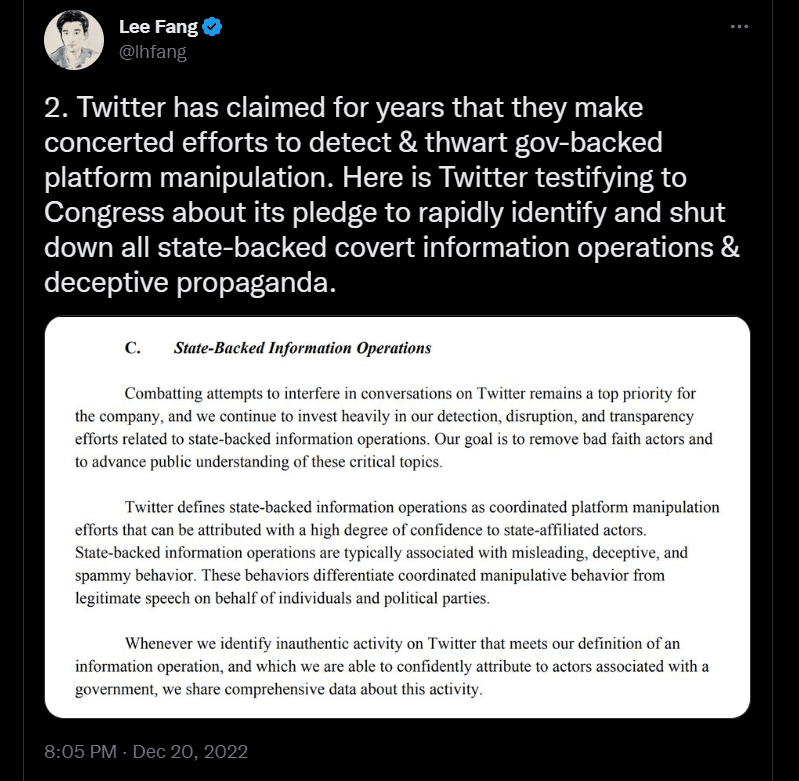
Task: Click the paragraph starting "Combatting attempts"
Action: (397, 427)
